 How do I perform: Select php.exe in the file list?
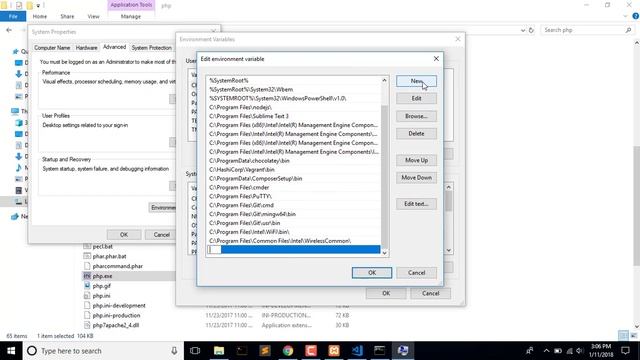coord(102,276)
